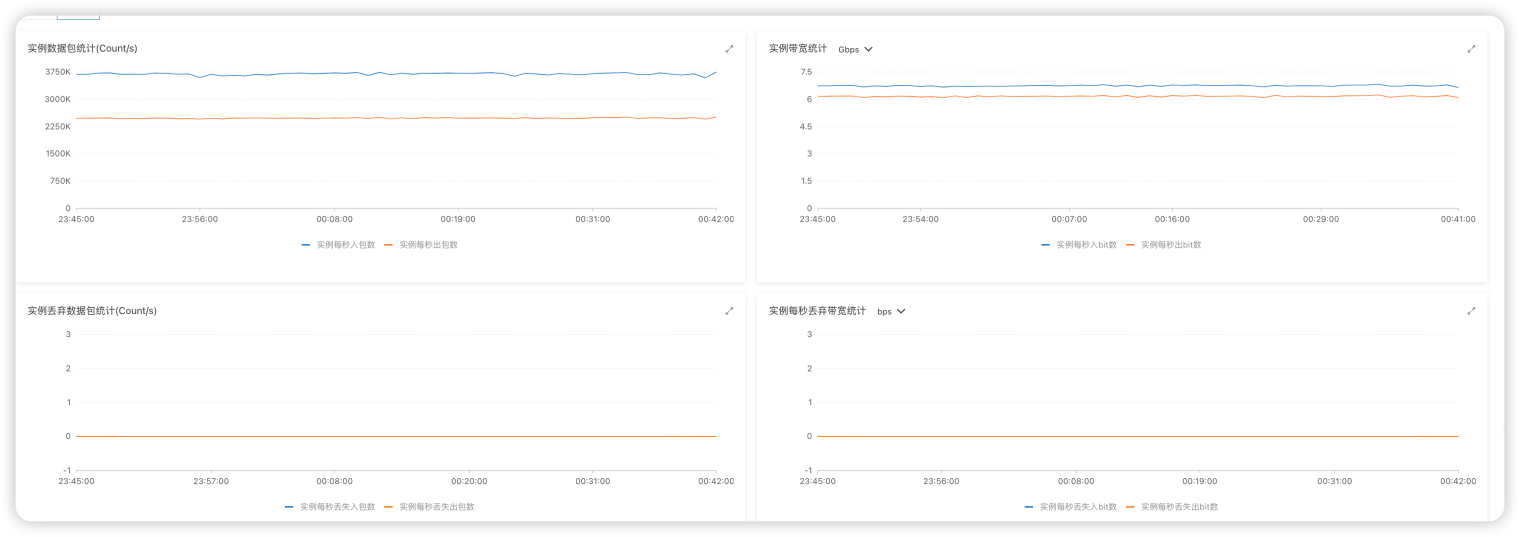Click the 1500K y-axis label
The image size is (1520, 537).
[58, 154]
